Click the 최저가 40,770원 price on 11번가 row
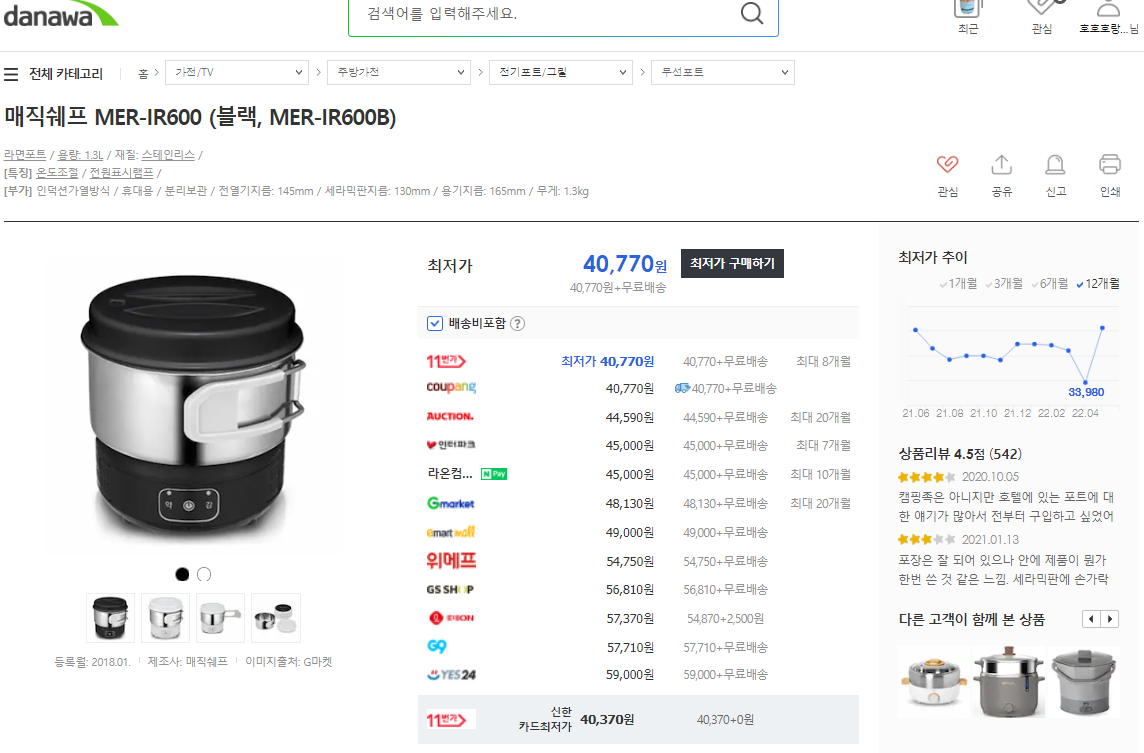1144x753 pixels. (x=607, y=361)
